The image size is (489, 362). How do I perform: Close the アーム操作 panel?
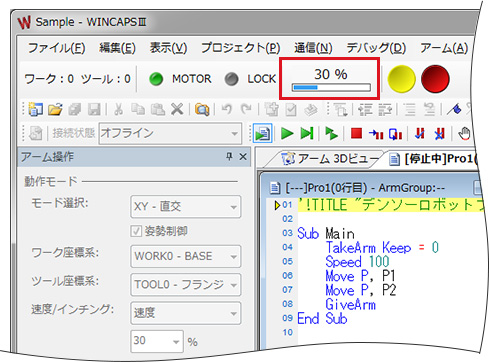[x=243, y=156]
